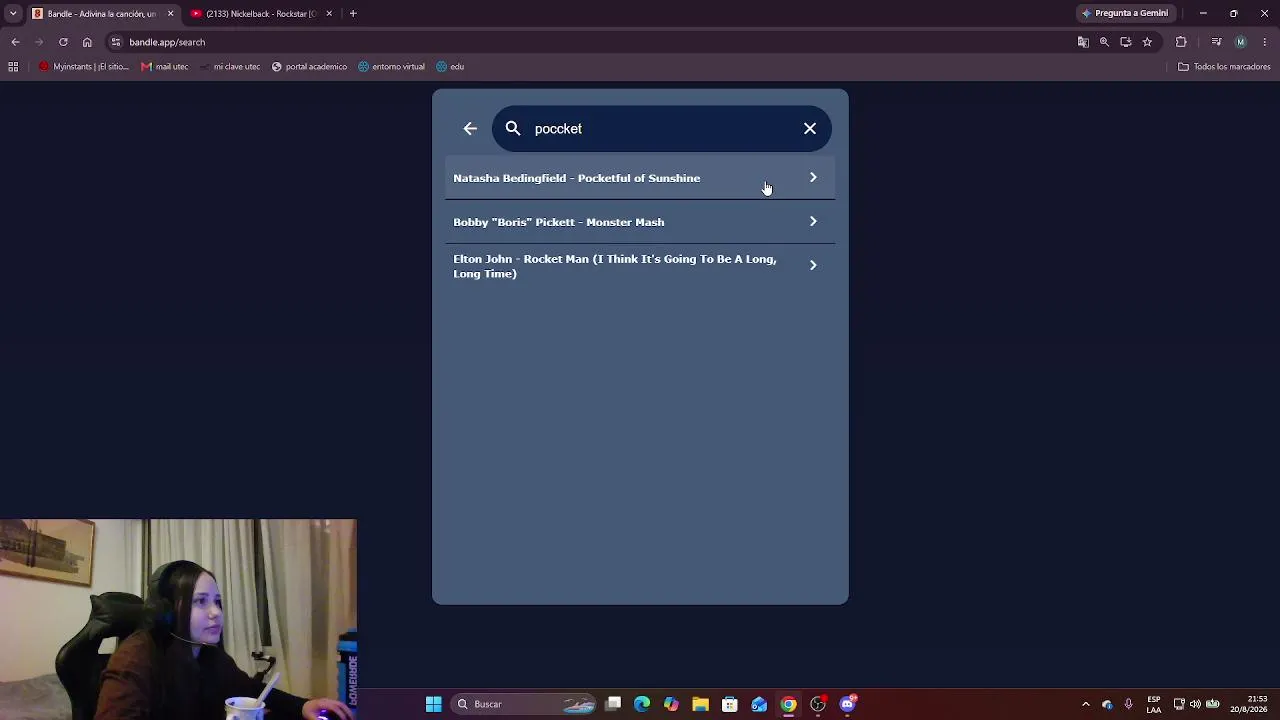The height and width of the screenshot is (720, 1280).
Task: Reload the current page
Action: click(x=63, y=42)
